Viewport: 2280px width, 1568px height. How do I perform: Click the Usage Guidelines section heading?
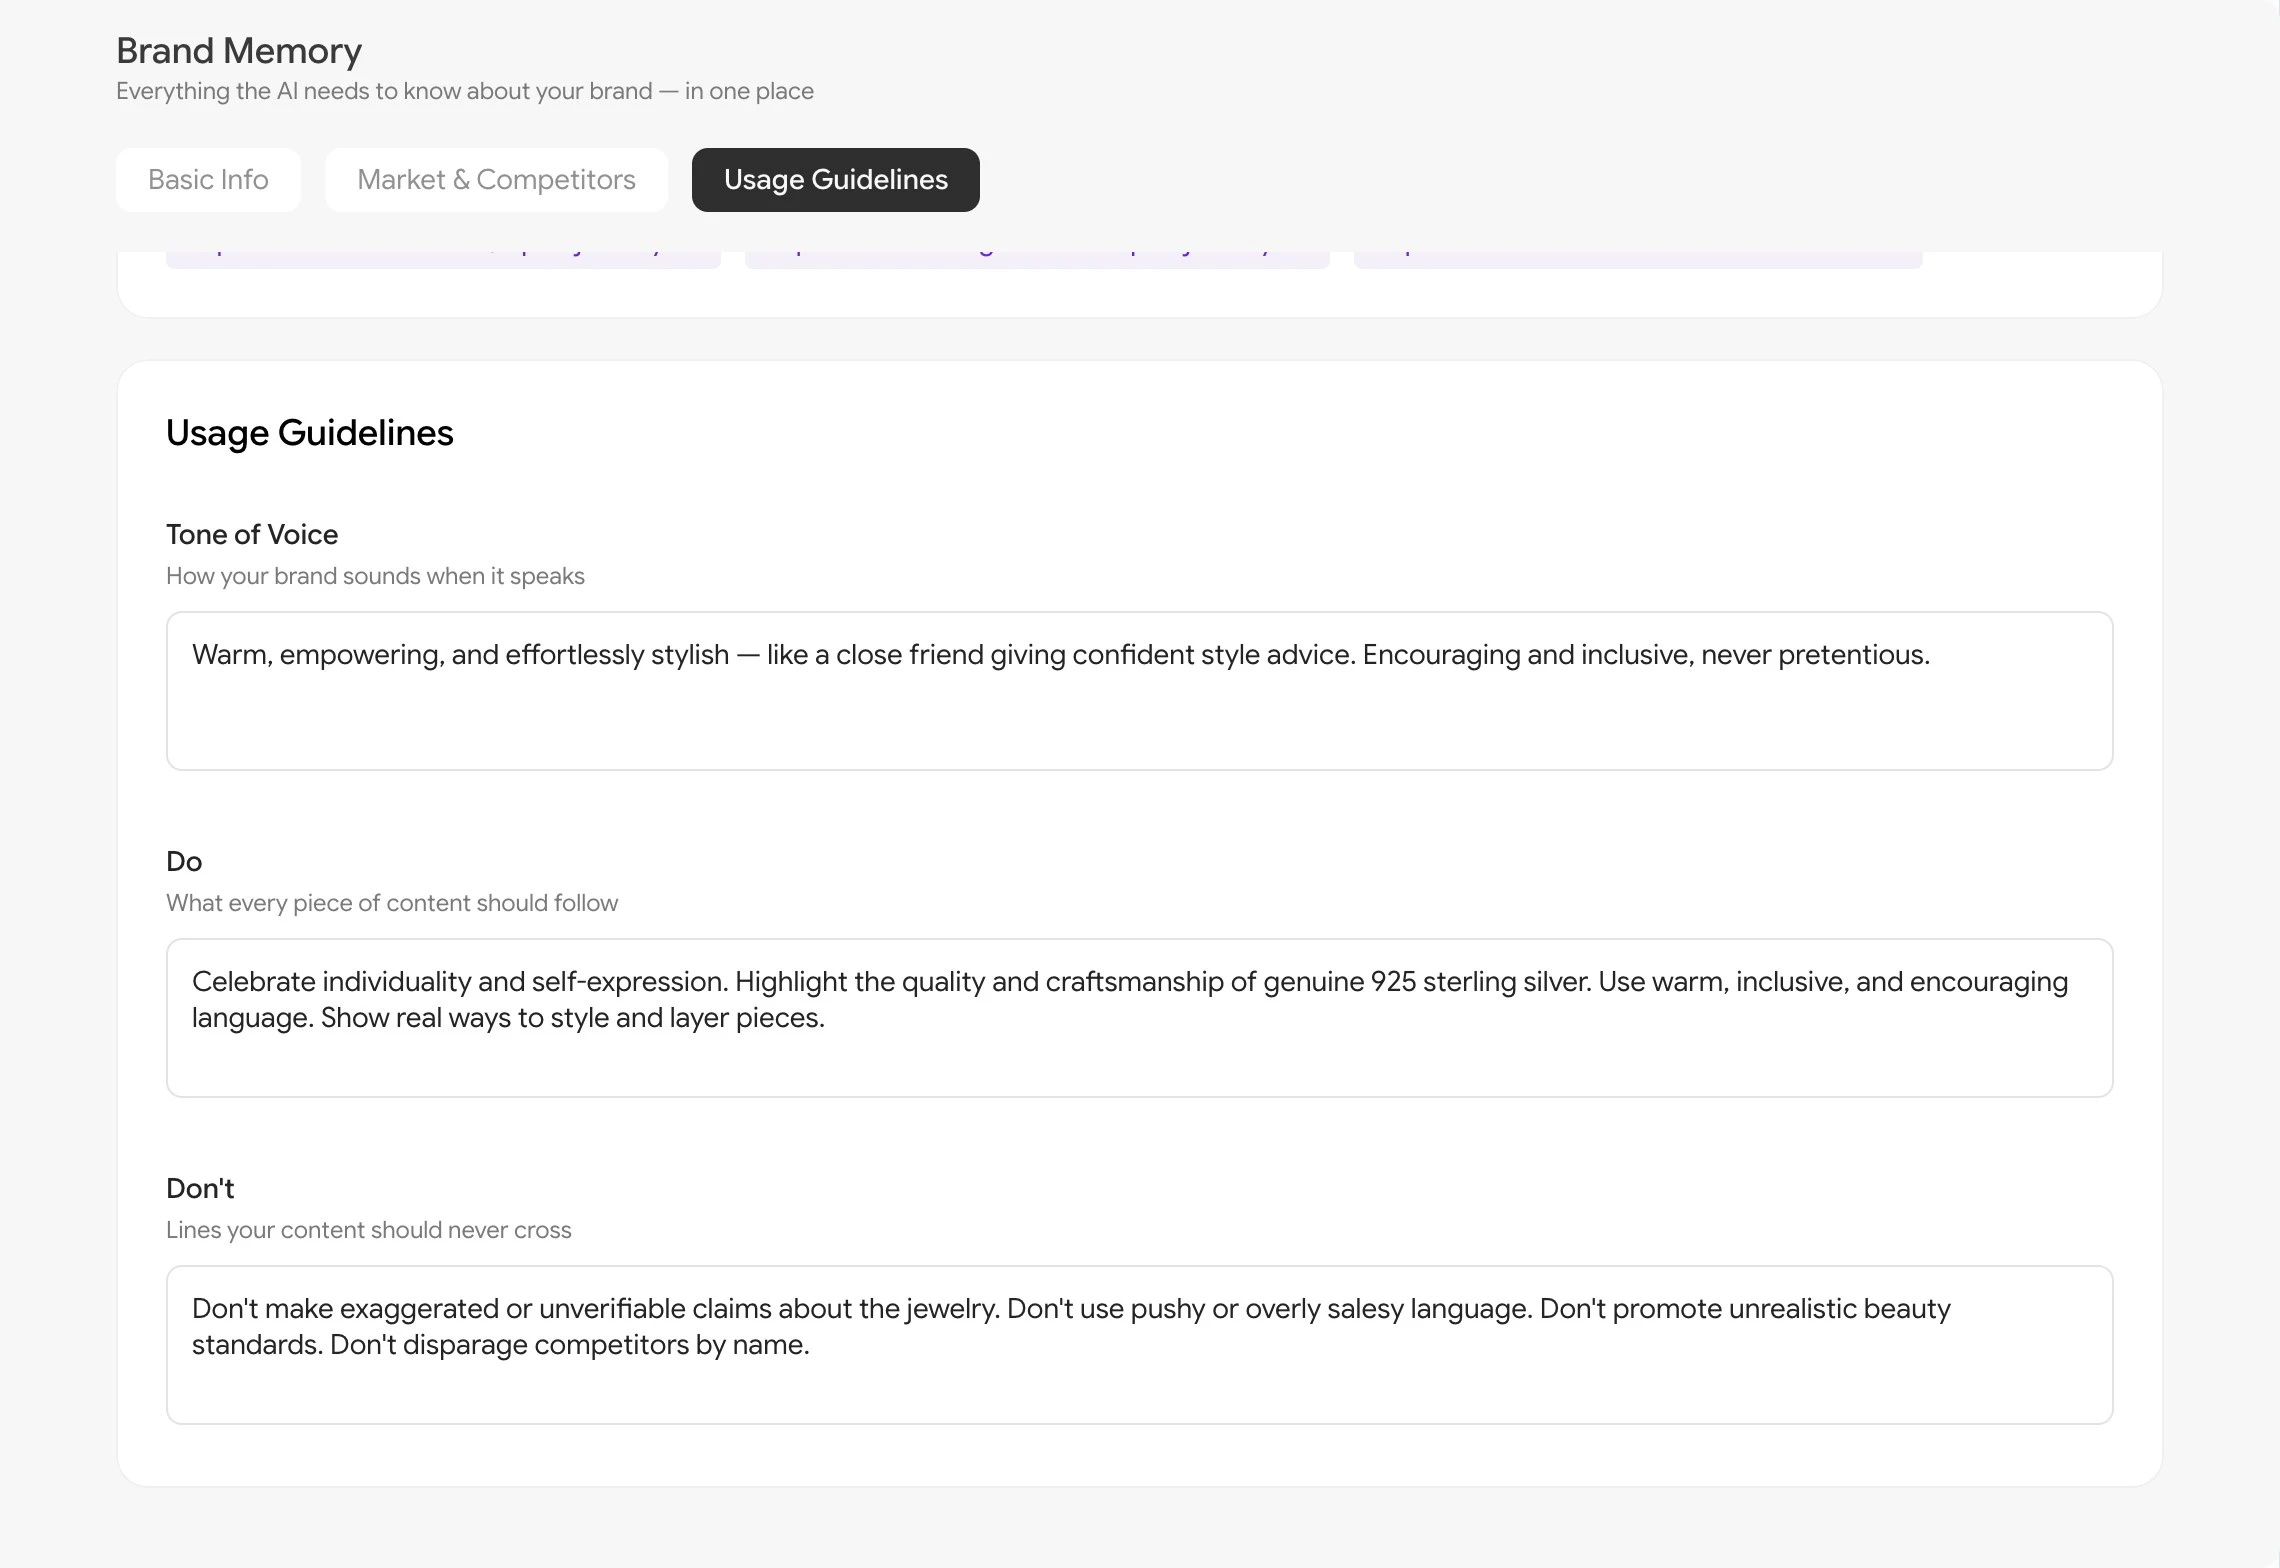click(310, 433)
